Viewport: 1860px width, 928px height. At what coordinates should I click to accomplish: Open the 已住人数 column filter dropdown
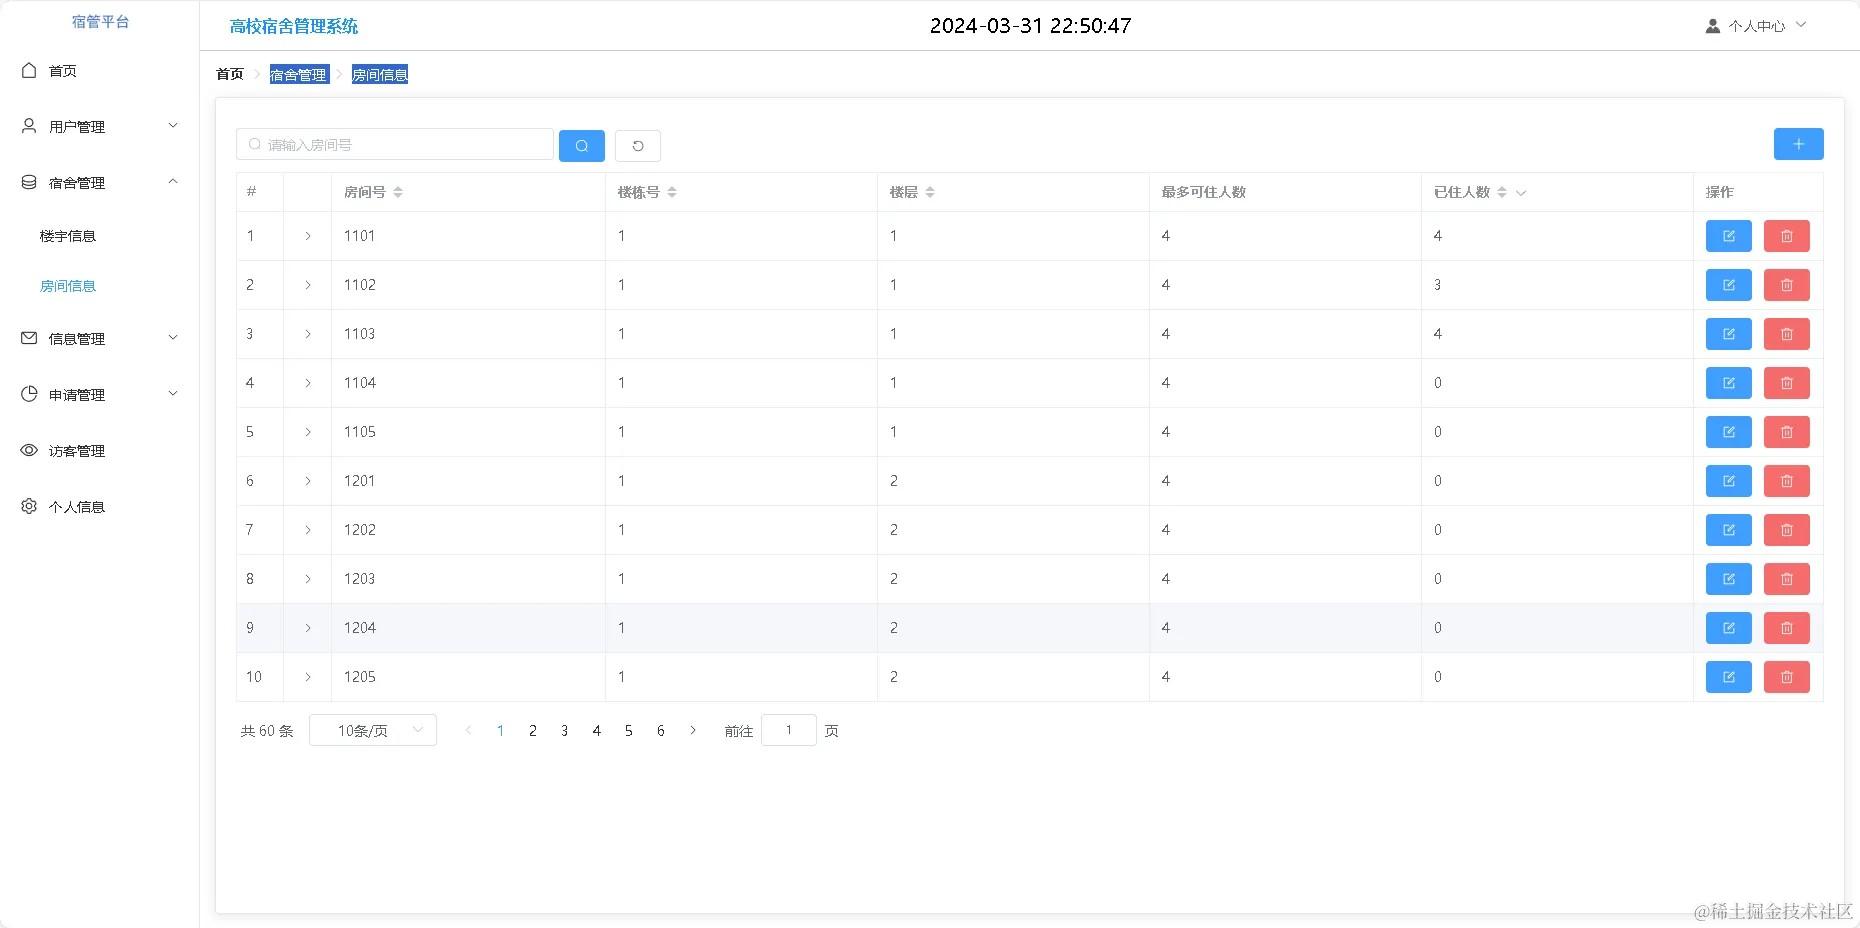1521,193
